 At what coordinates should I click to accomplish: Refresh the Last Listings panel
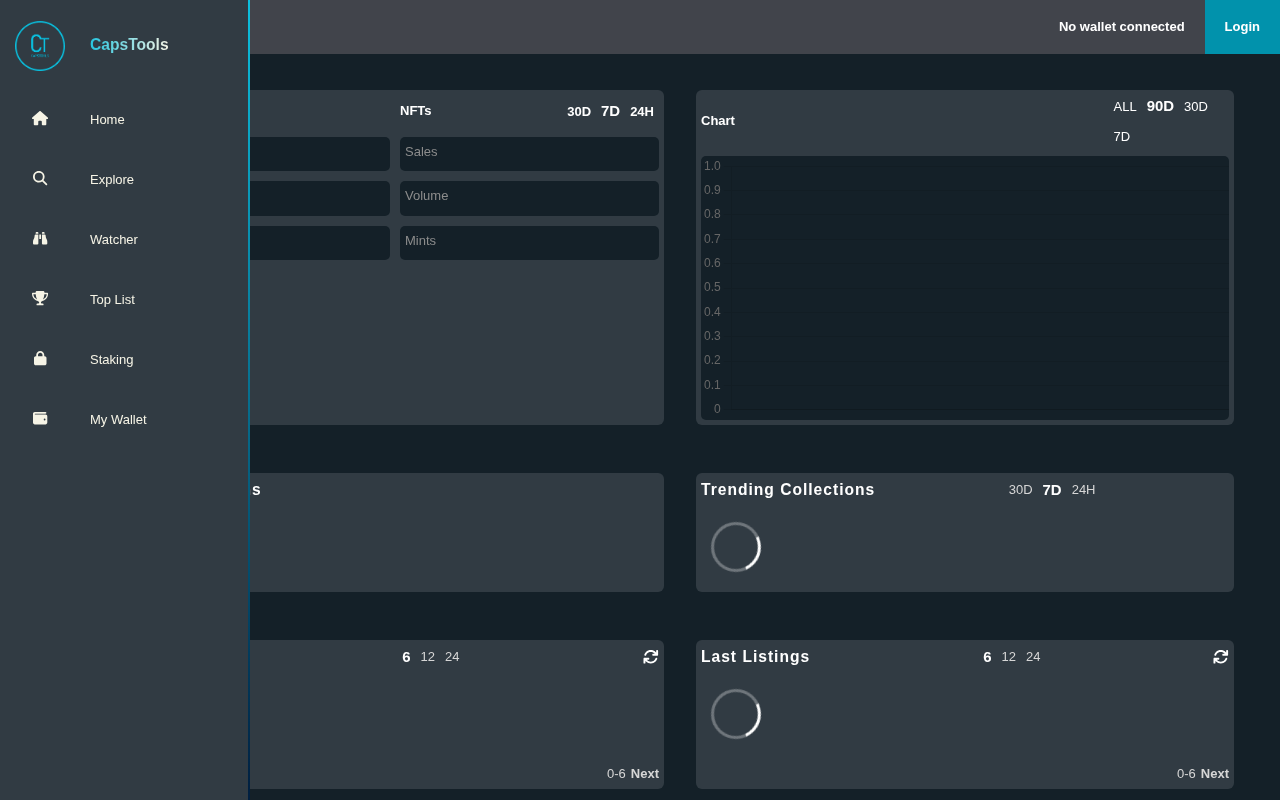pos(1220,657)
